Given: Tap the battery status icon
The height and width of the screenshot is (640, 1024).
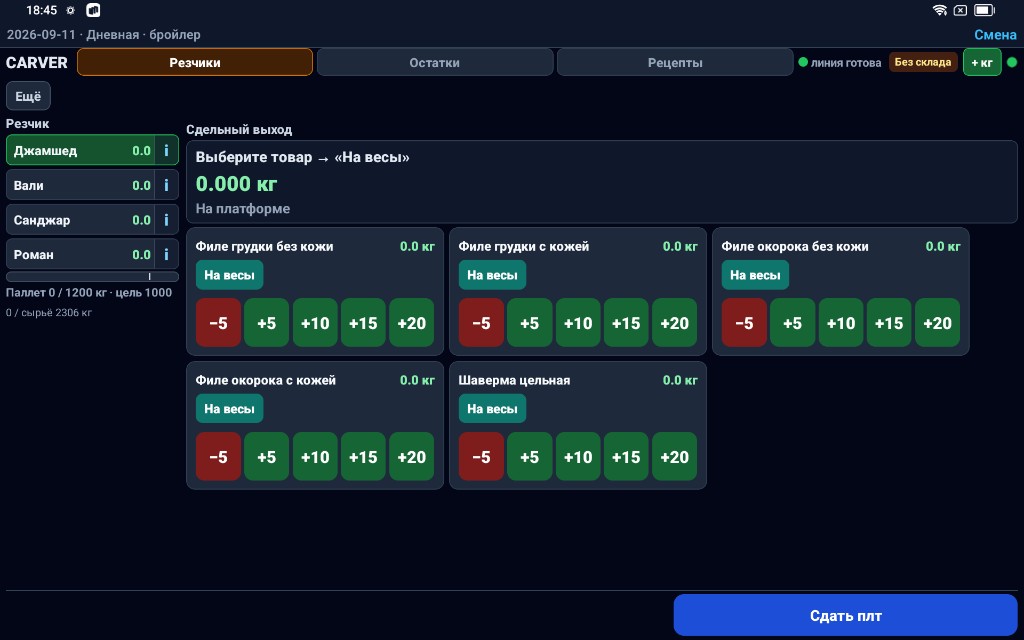Looking at the screenshot, I should (x=984, y=10).
